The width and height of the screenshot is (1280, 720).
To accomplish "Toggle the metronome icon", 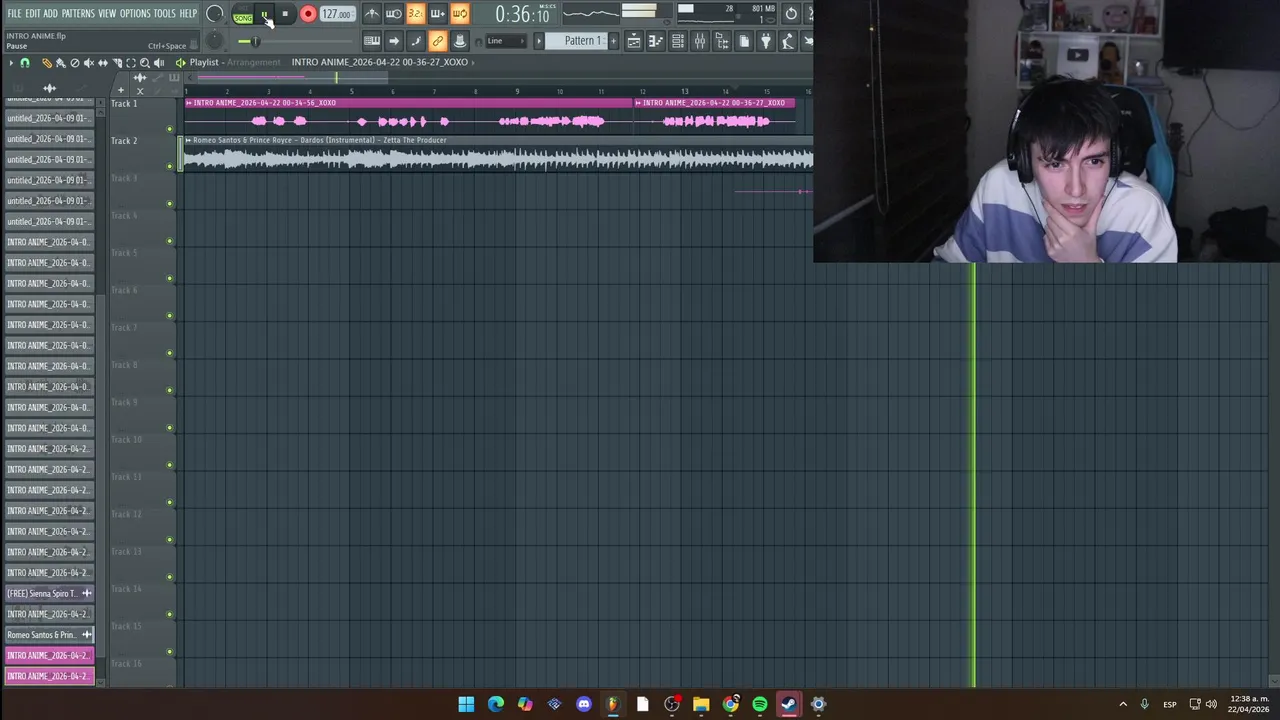I will tap(371, 13).
